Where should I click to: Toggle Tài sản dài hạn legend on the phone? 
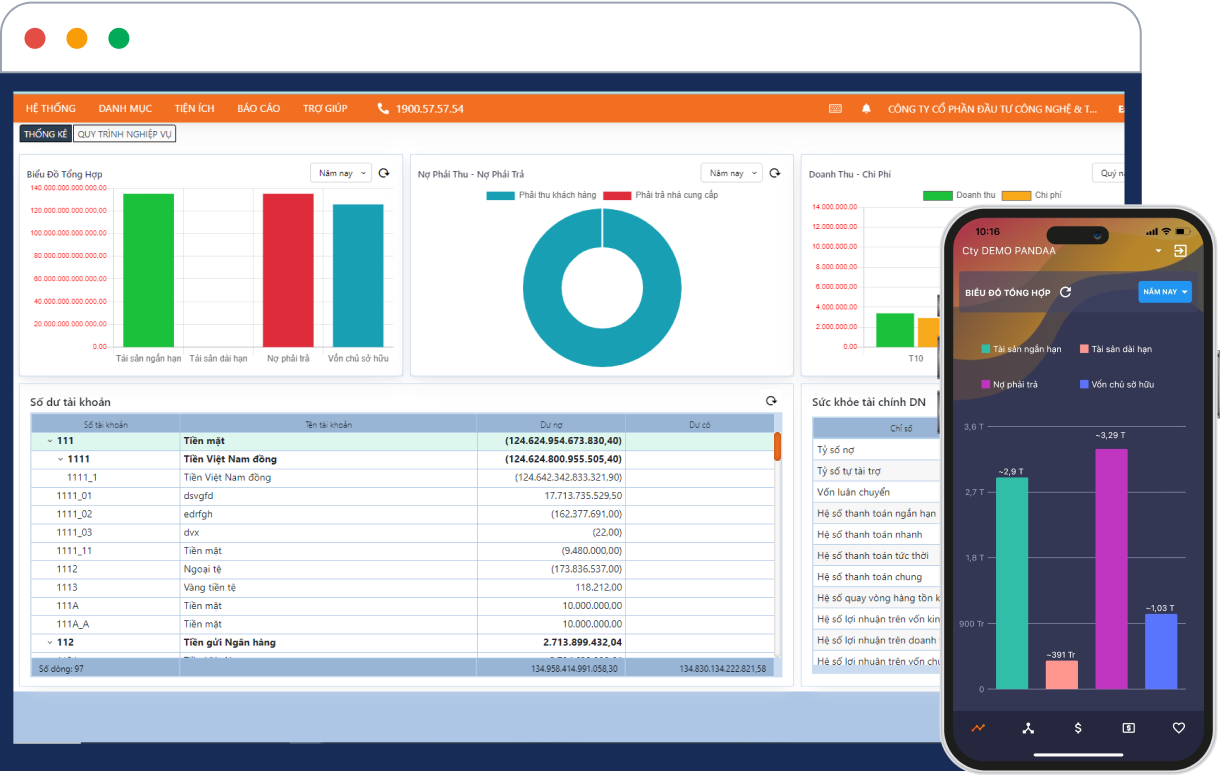[x=1115, y=349]
